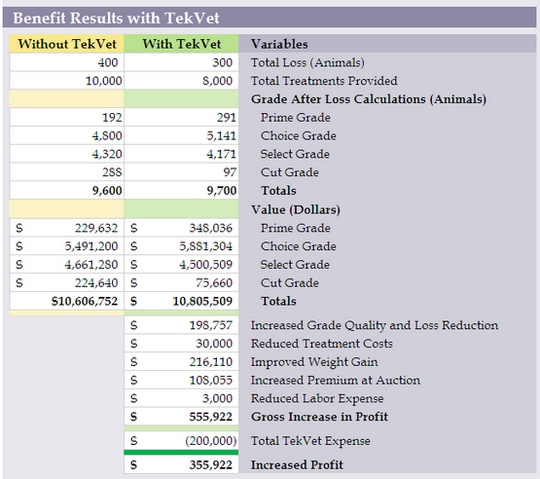Click the 'Total Treatments Provided' label
The width and height of the screenshot is (540, 479).
(x=324, y=81)
